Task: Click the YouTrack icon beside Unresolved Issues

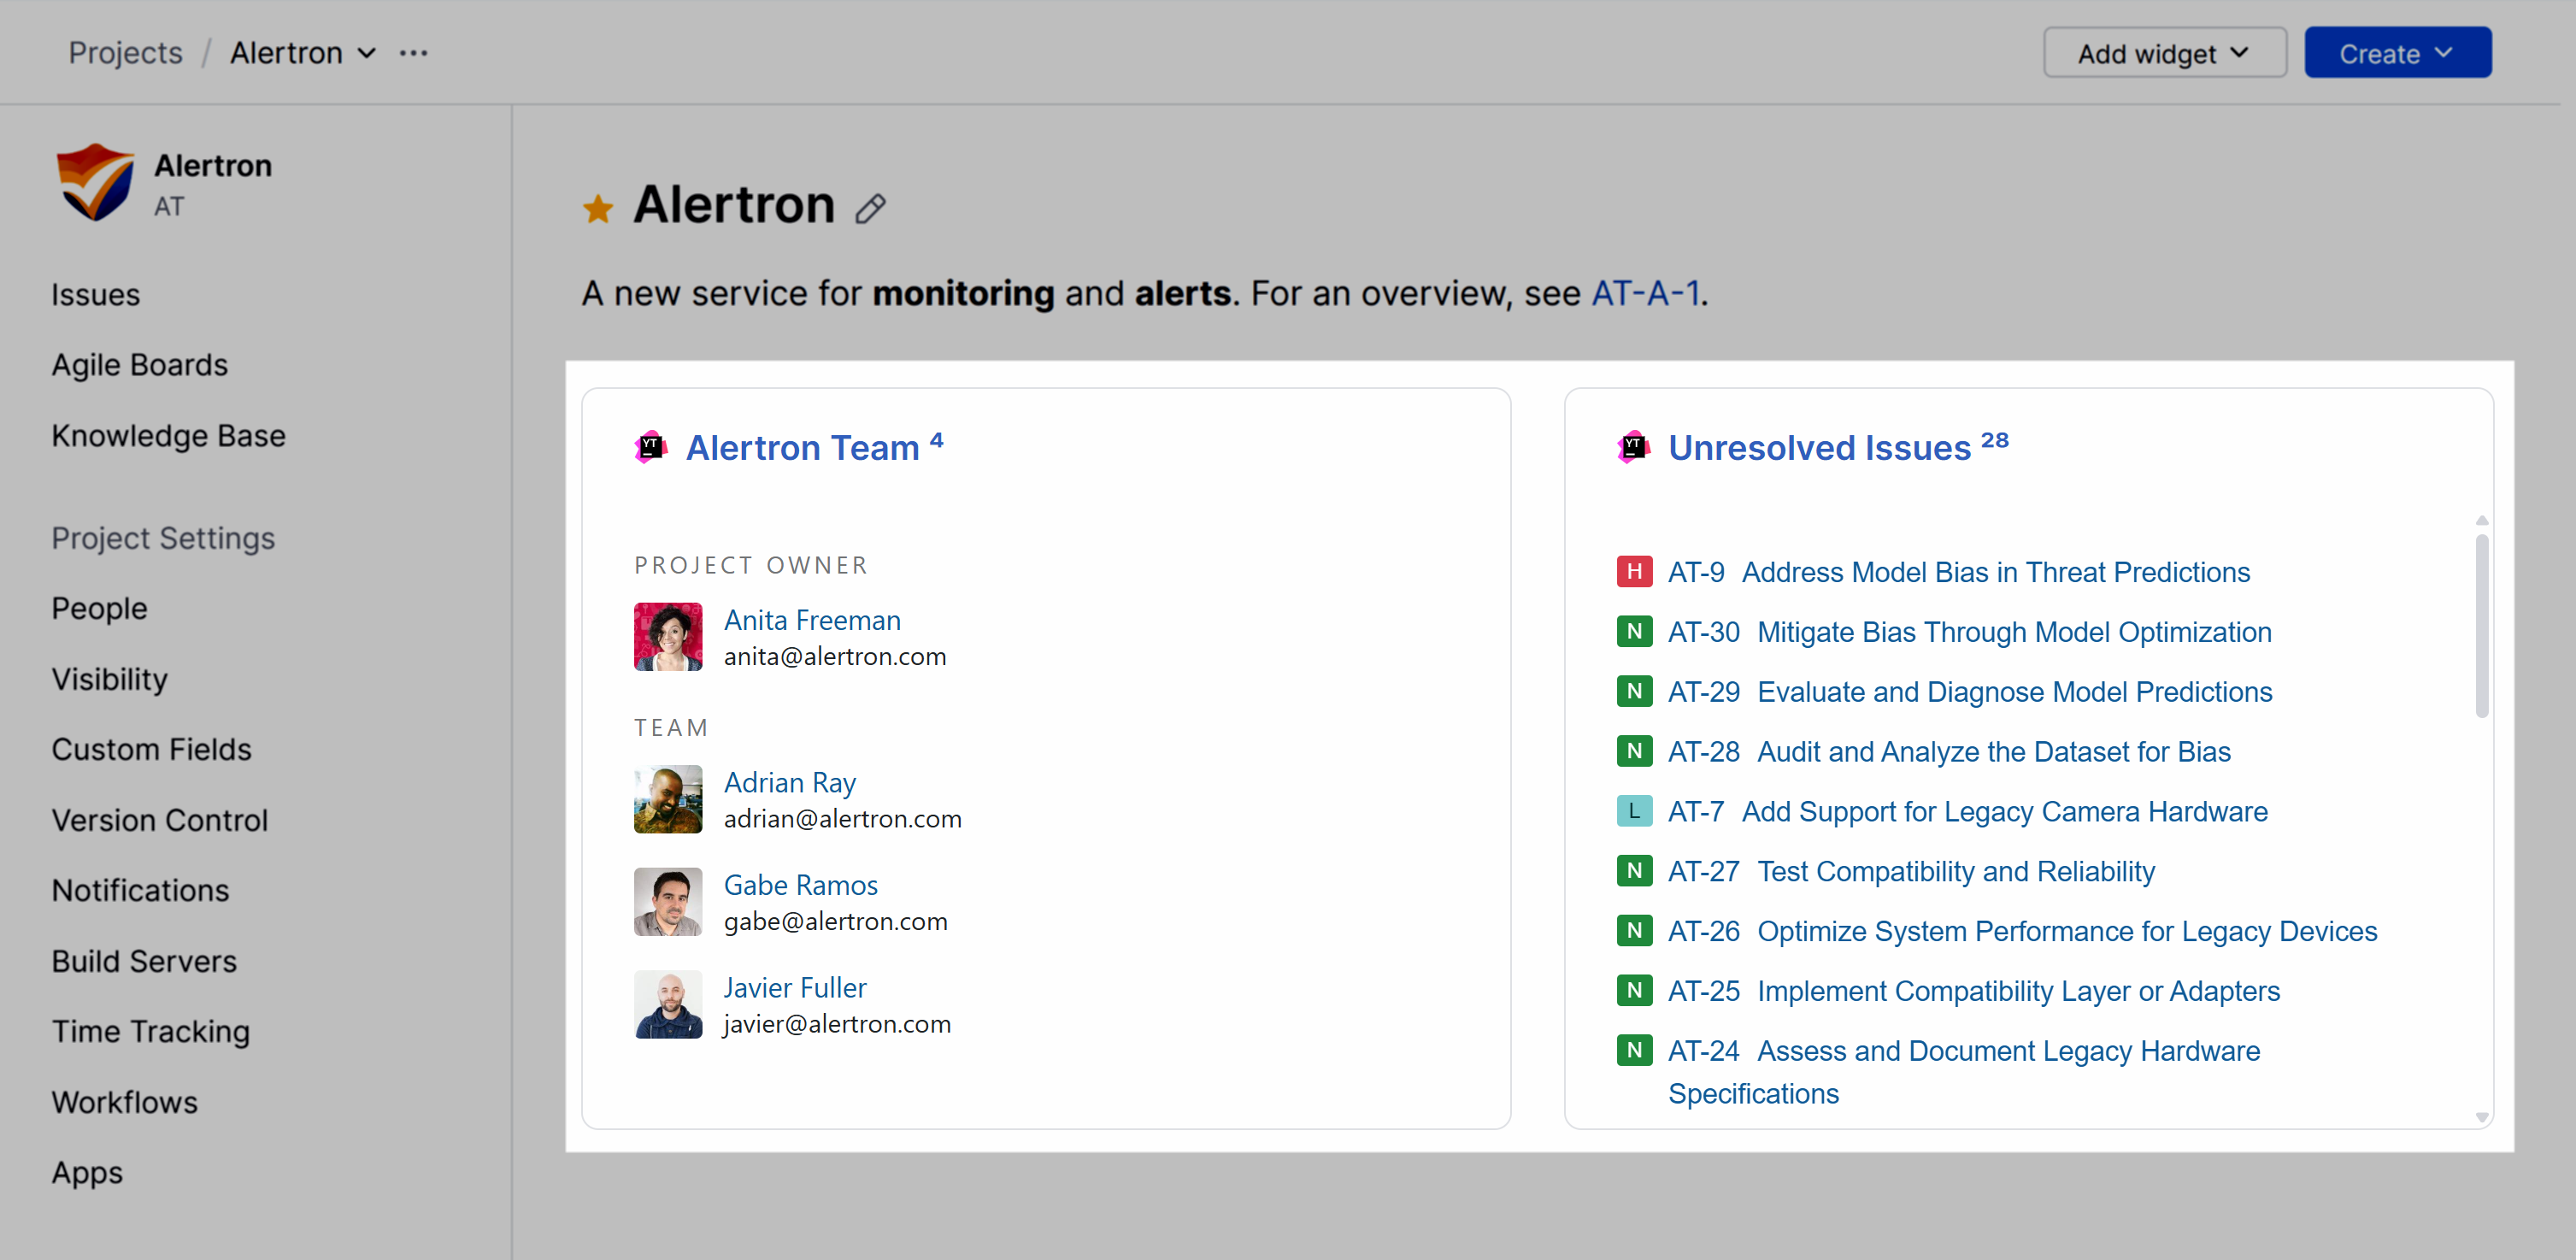Action: point(1633,447)
